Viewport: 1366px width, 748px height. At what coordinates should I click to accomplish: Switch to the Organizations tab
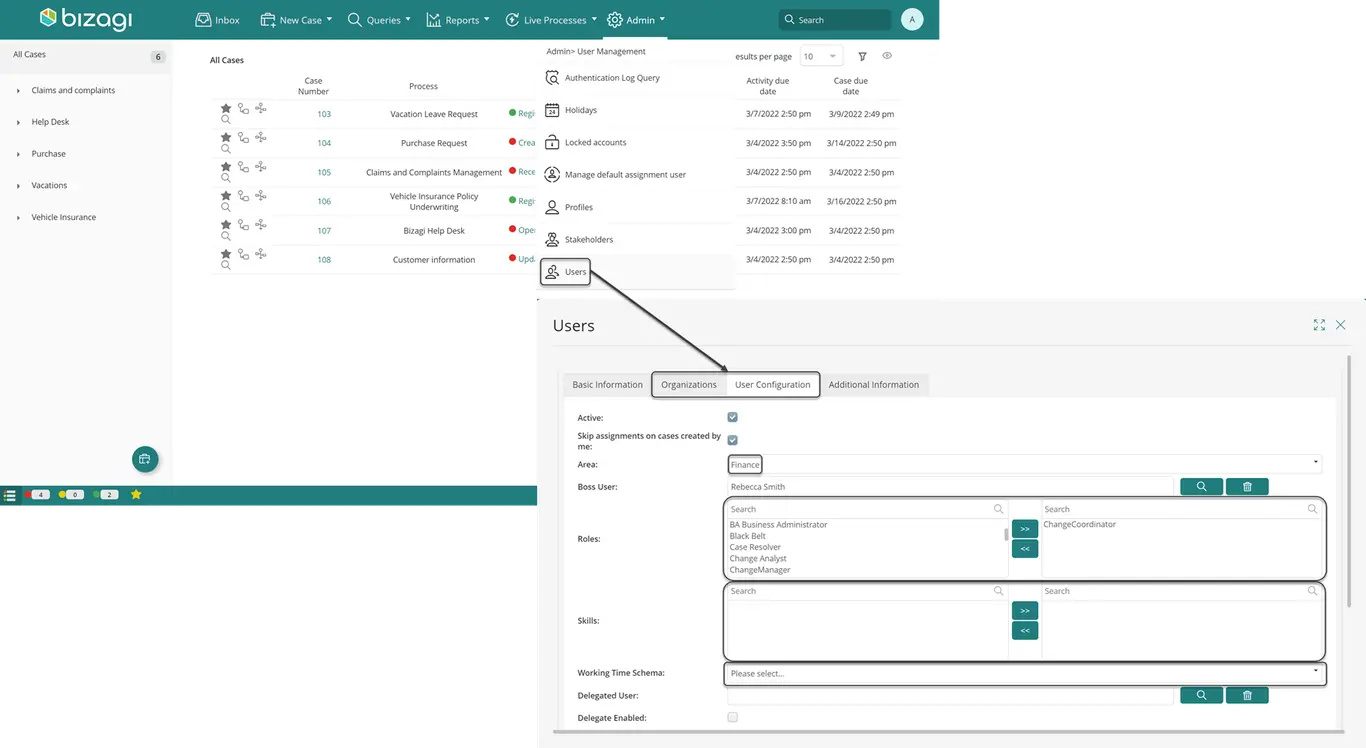point(689,385)
